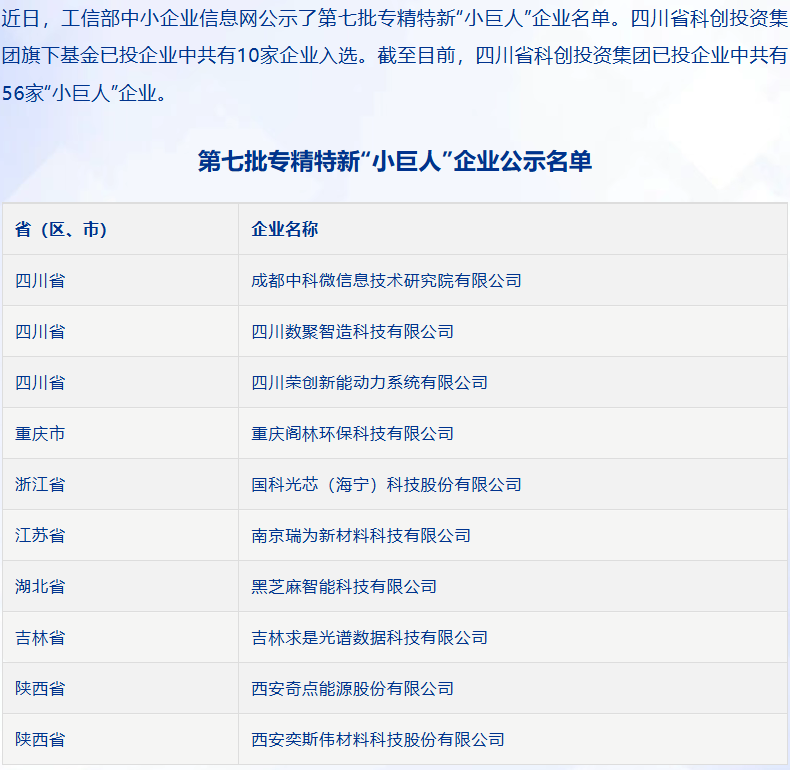Select 成都中科微信息技术研究院有限公司 in the table
790x770 pixels.
click(386, 281)
